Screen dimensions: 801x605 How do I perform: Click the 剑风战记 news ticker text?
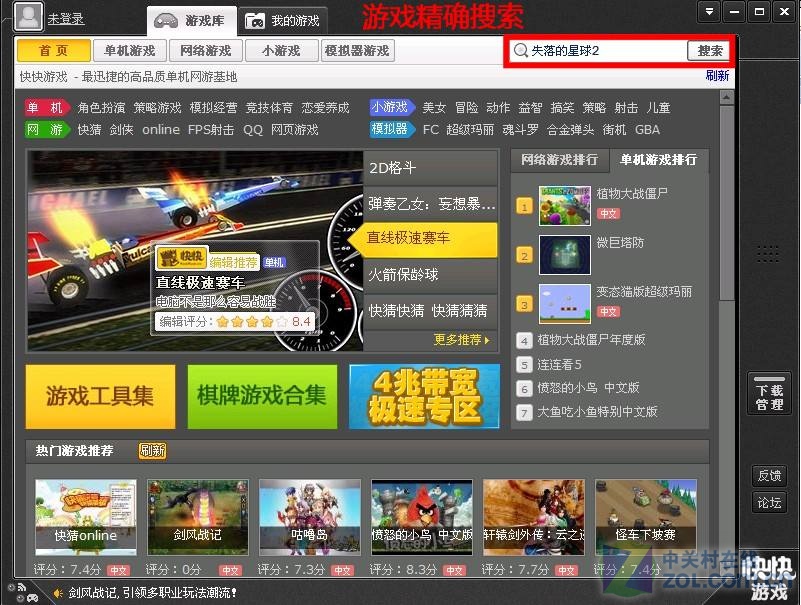[x=153, y=593]
